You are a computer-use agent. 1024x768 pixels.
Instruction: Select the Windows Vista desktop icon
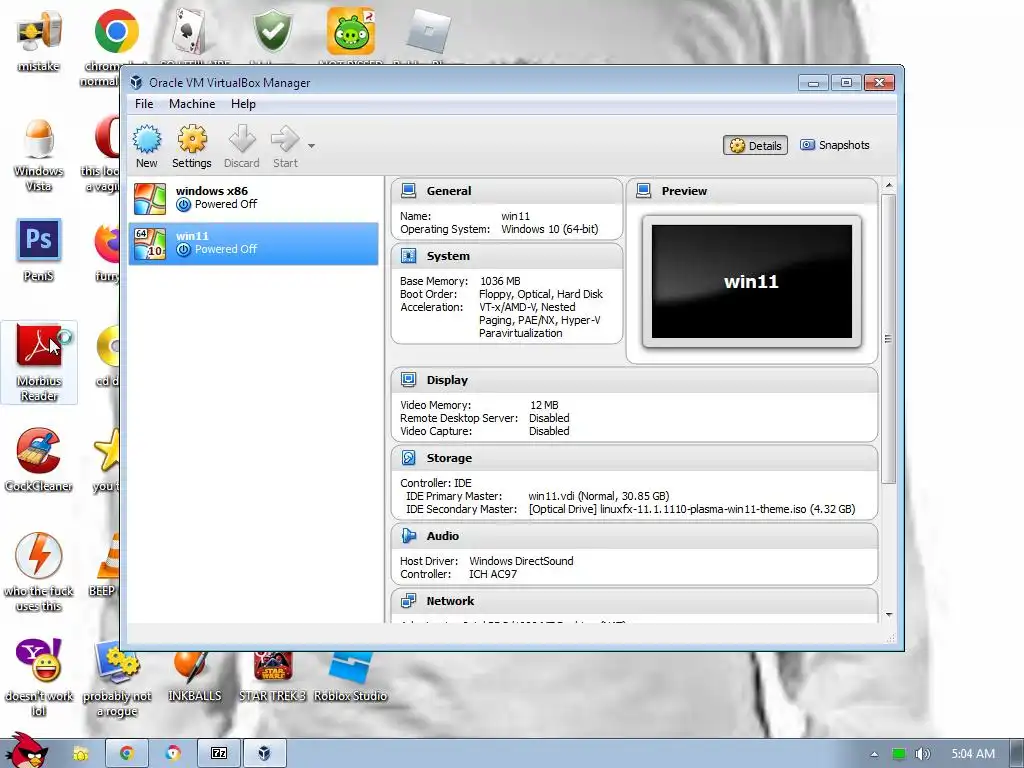[x=39, y=154]
